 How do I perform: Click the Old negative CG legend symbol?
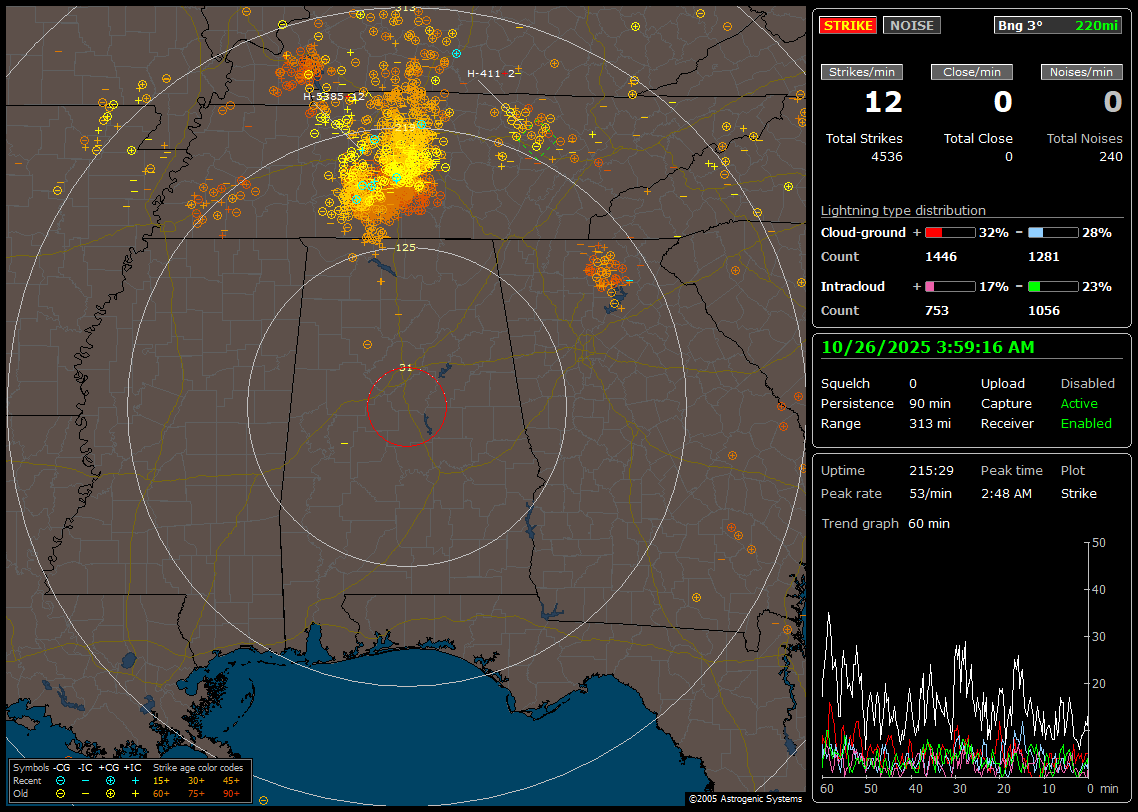tap(60, 793)
